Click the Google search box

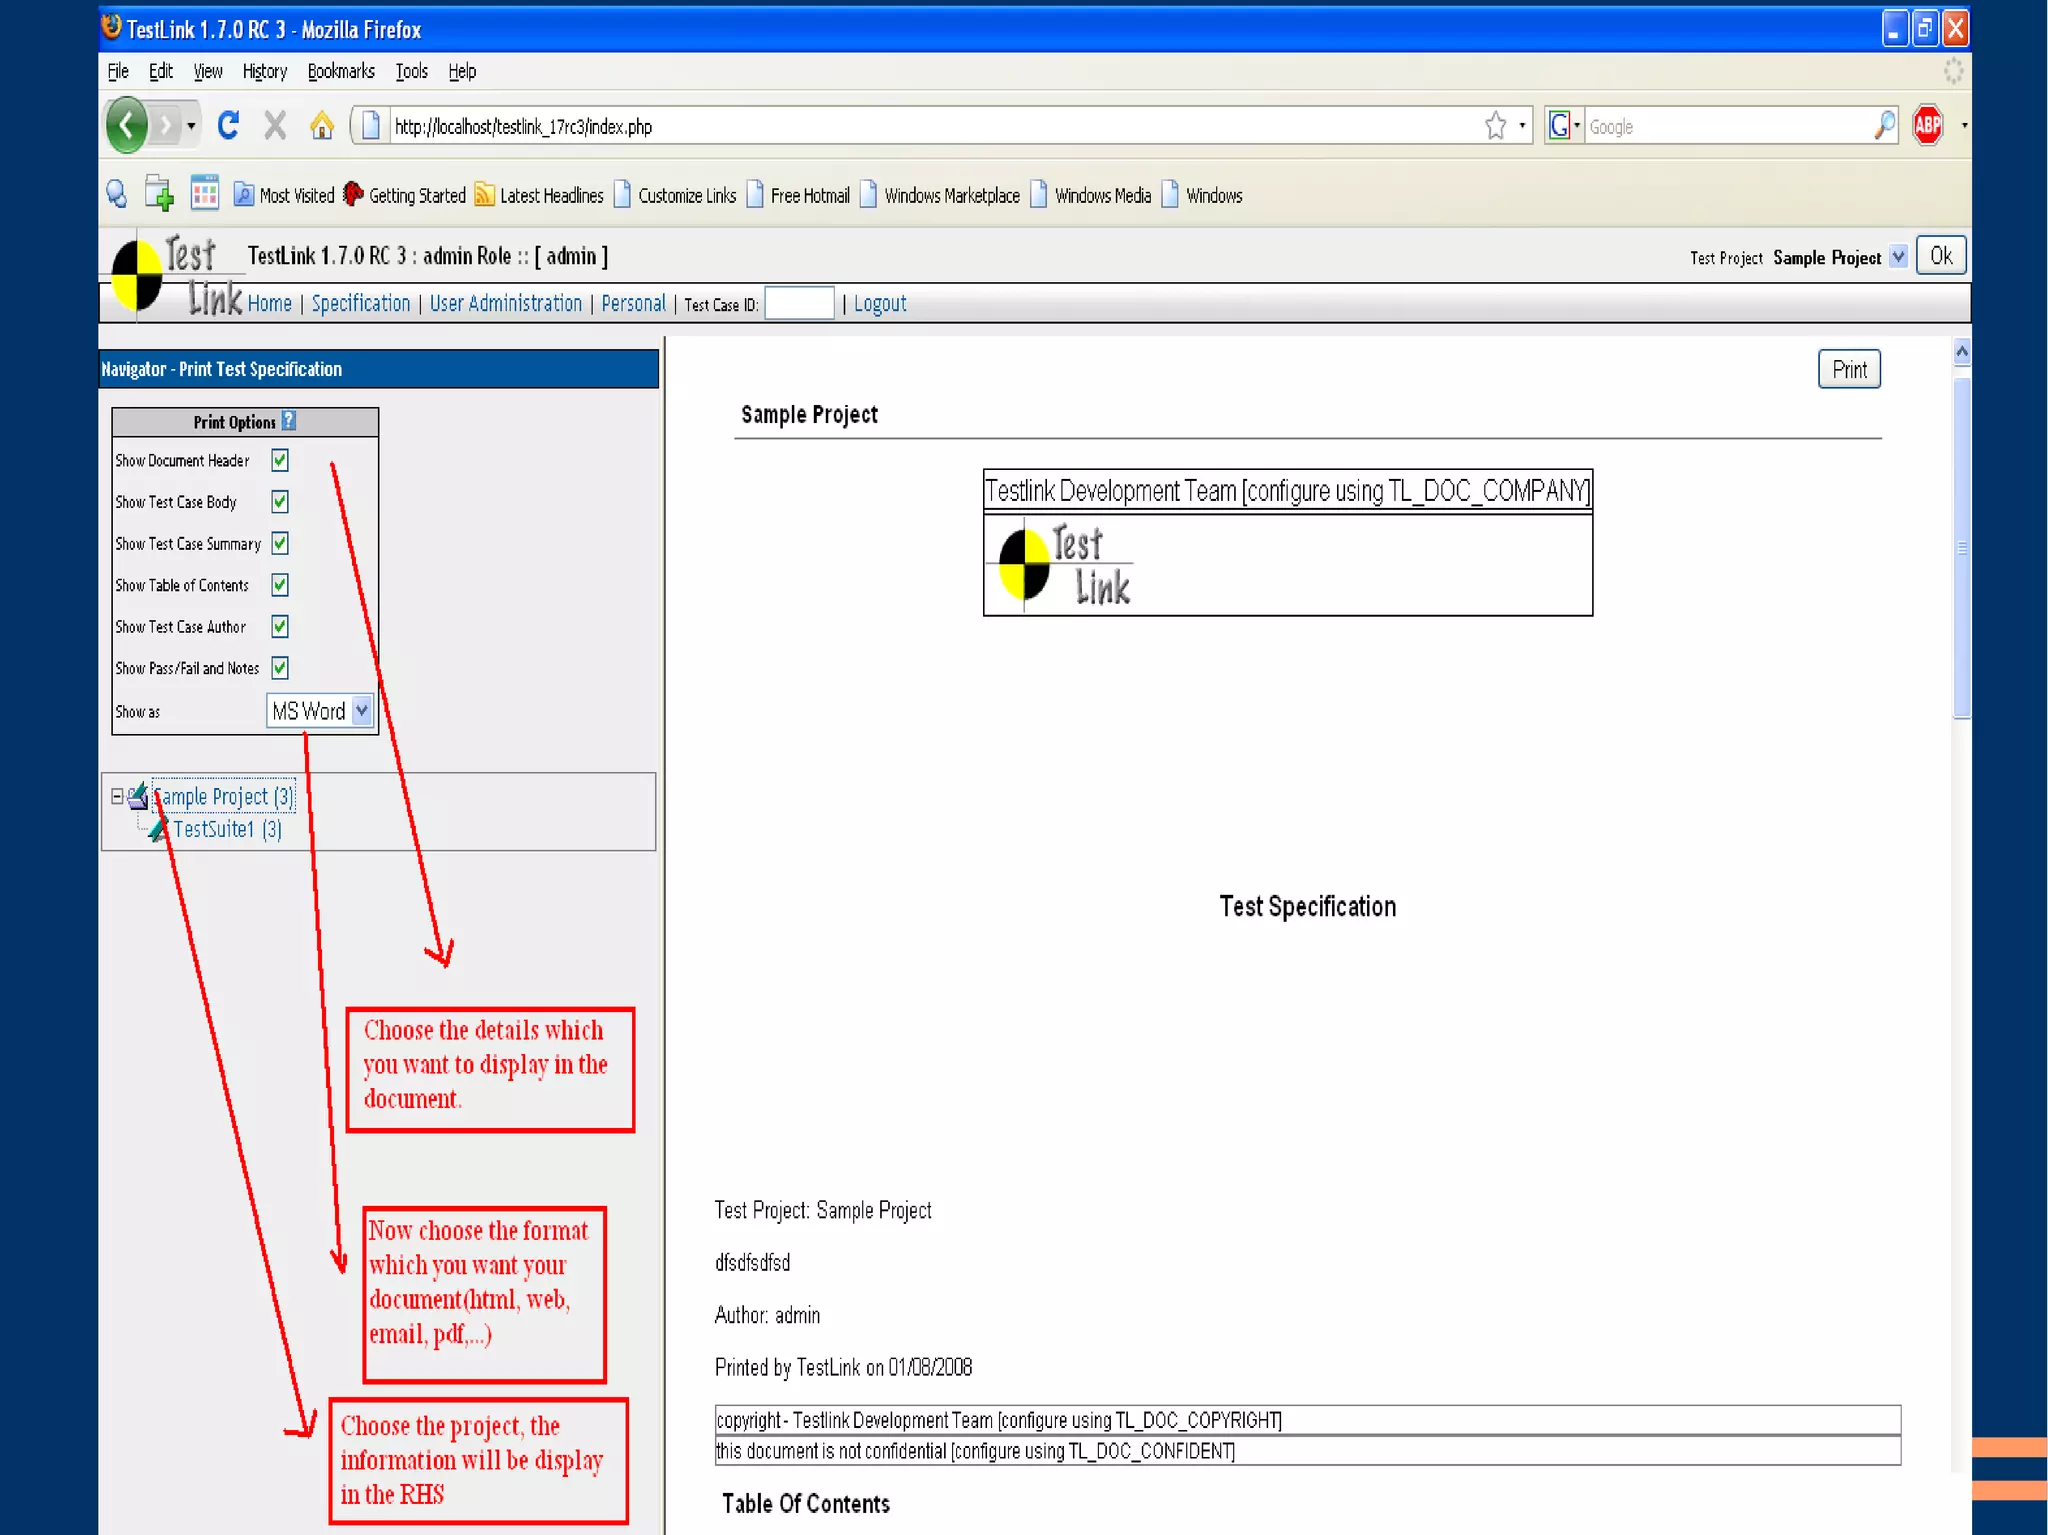[1728, 126]
